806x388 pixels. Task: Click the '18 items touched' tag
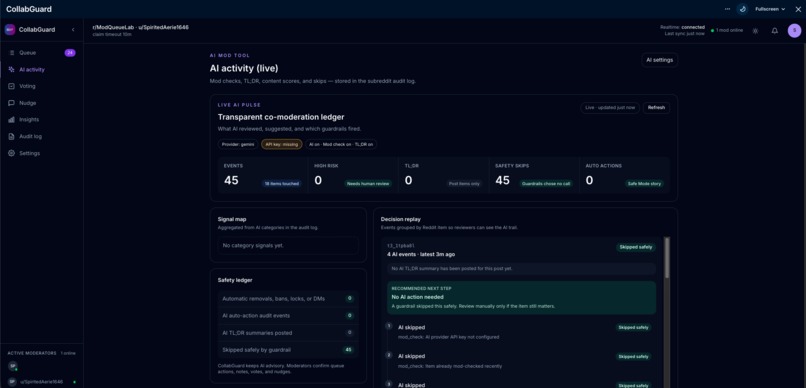(x=281, y=183)
